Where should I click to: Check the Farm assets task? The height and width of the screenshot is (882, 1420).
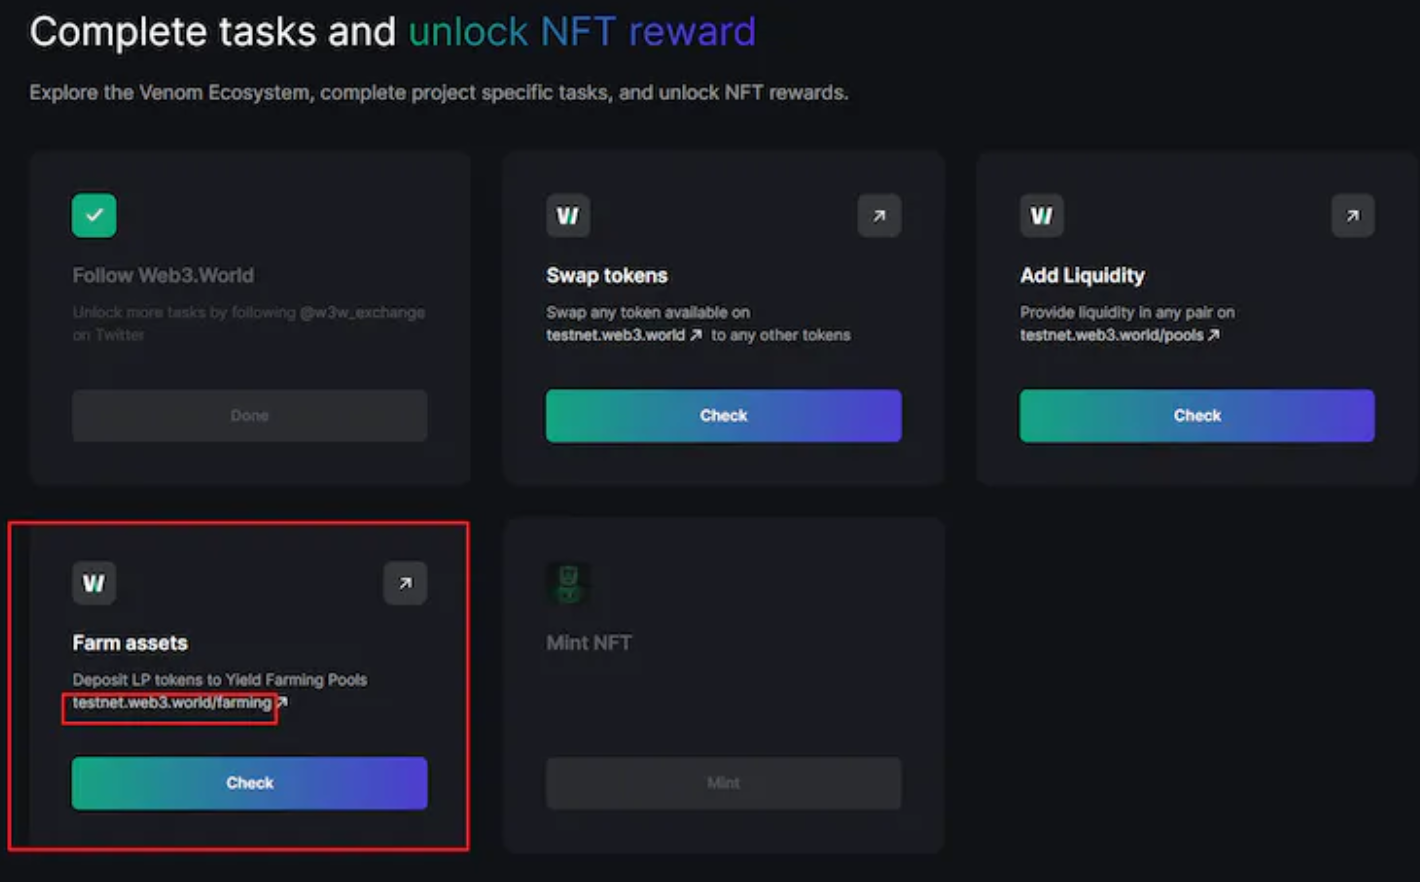(249, 783)
